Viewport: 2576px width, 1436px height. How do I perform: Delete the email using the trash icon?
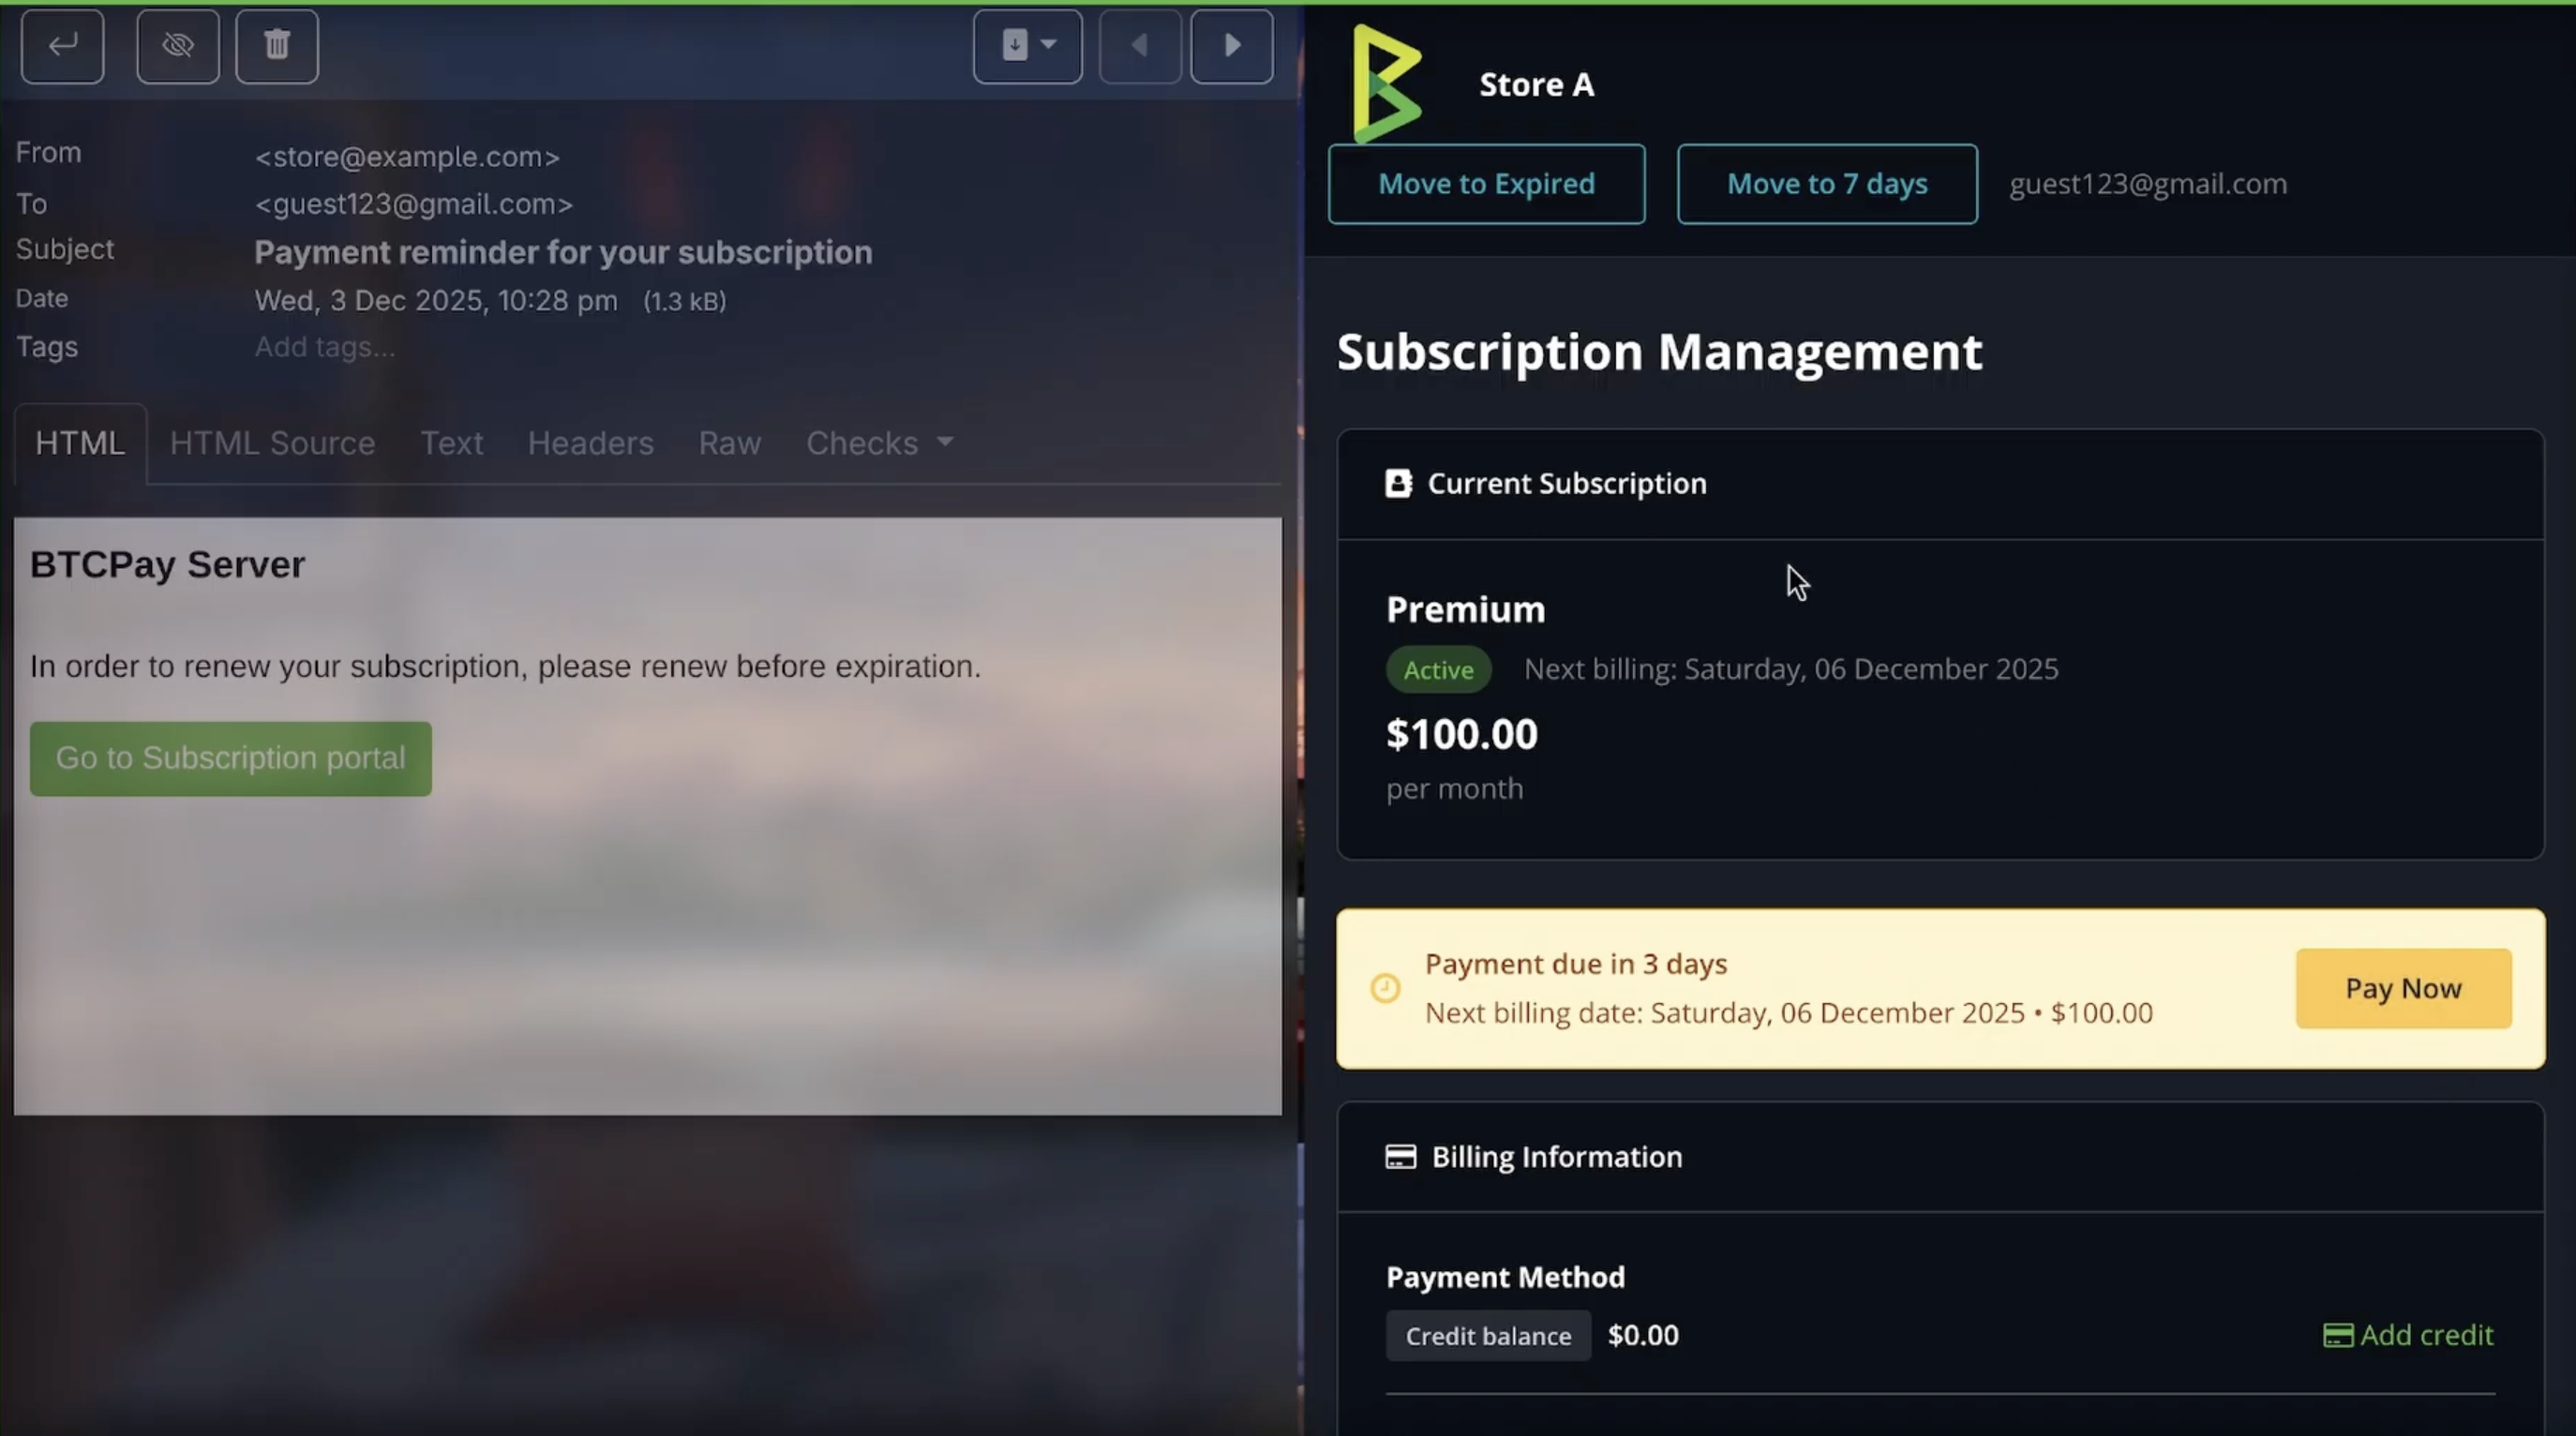point(276,45)
